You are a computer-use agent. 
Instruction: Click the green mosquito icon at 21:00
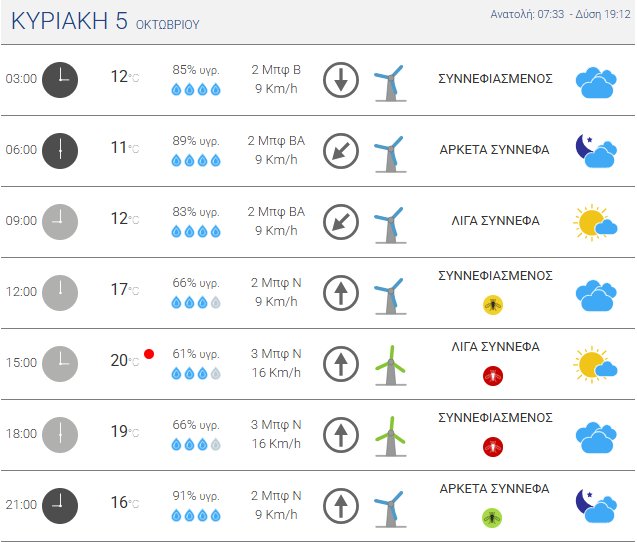493,517
